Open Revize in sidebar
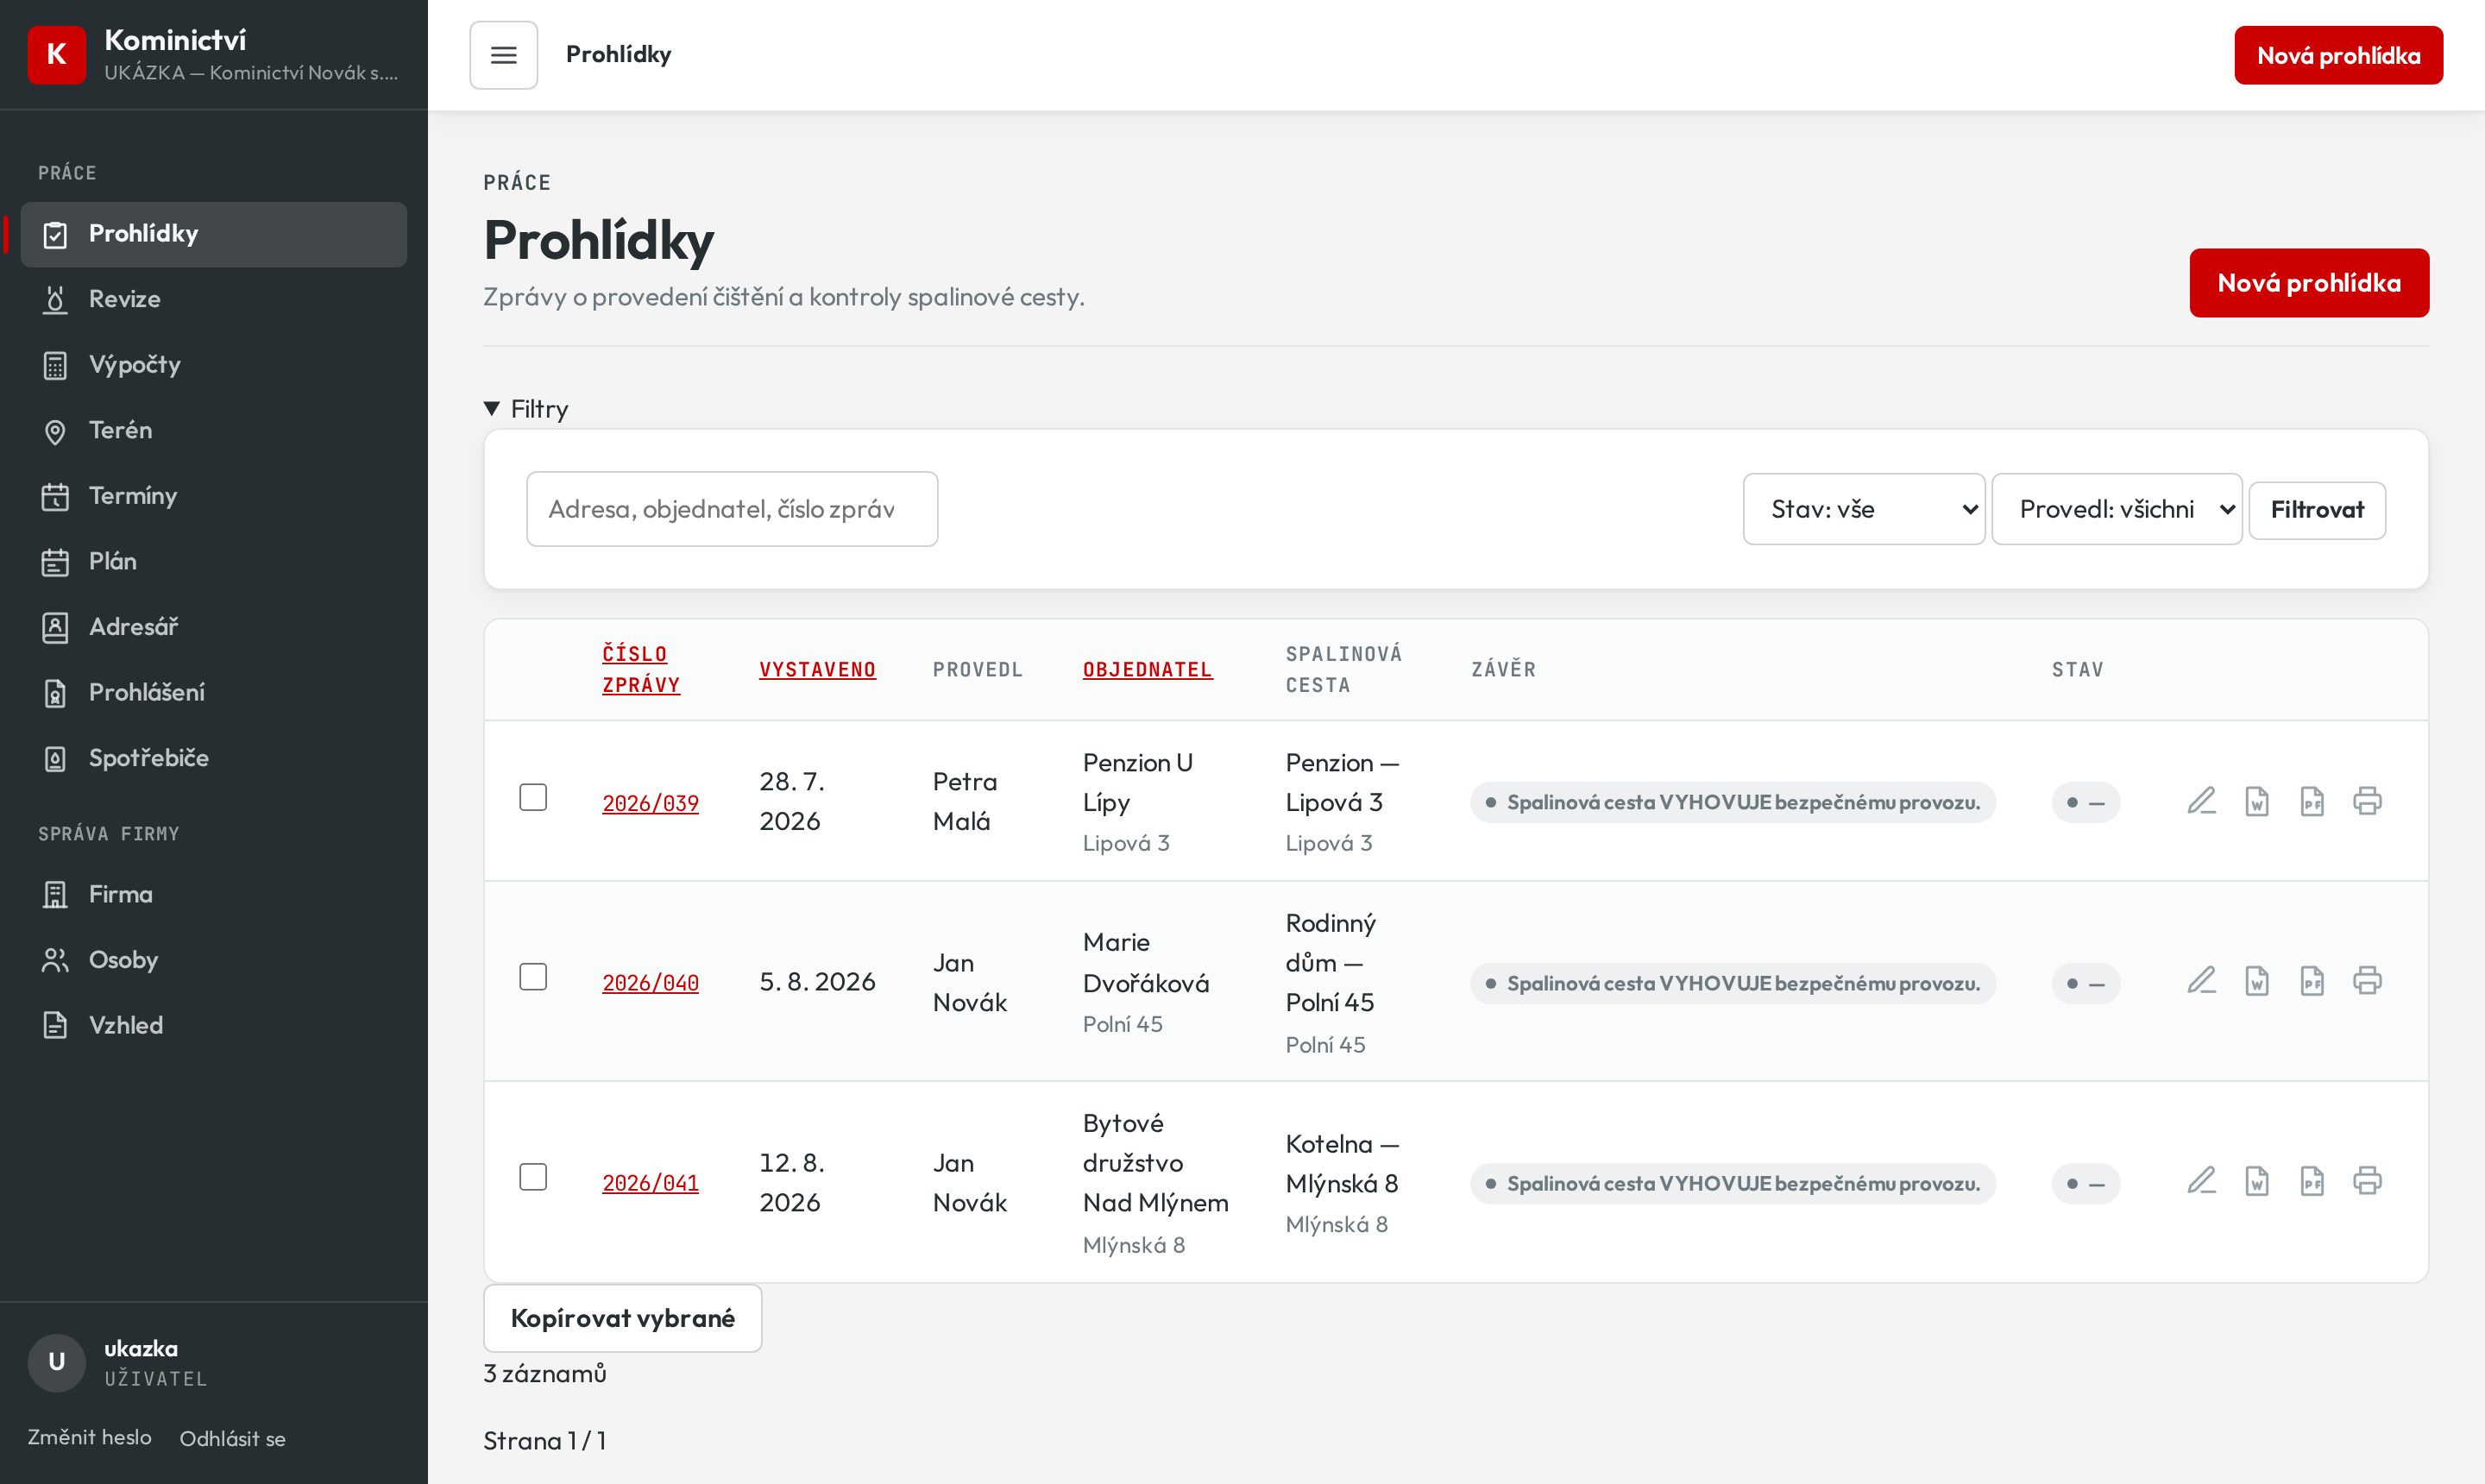 pos(214,299)
